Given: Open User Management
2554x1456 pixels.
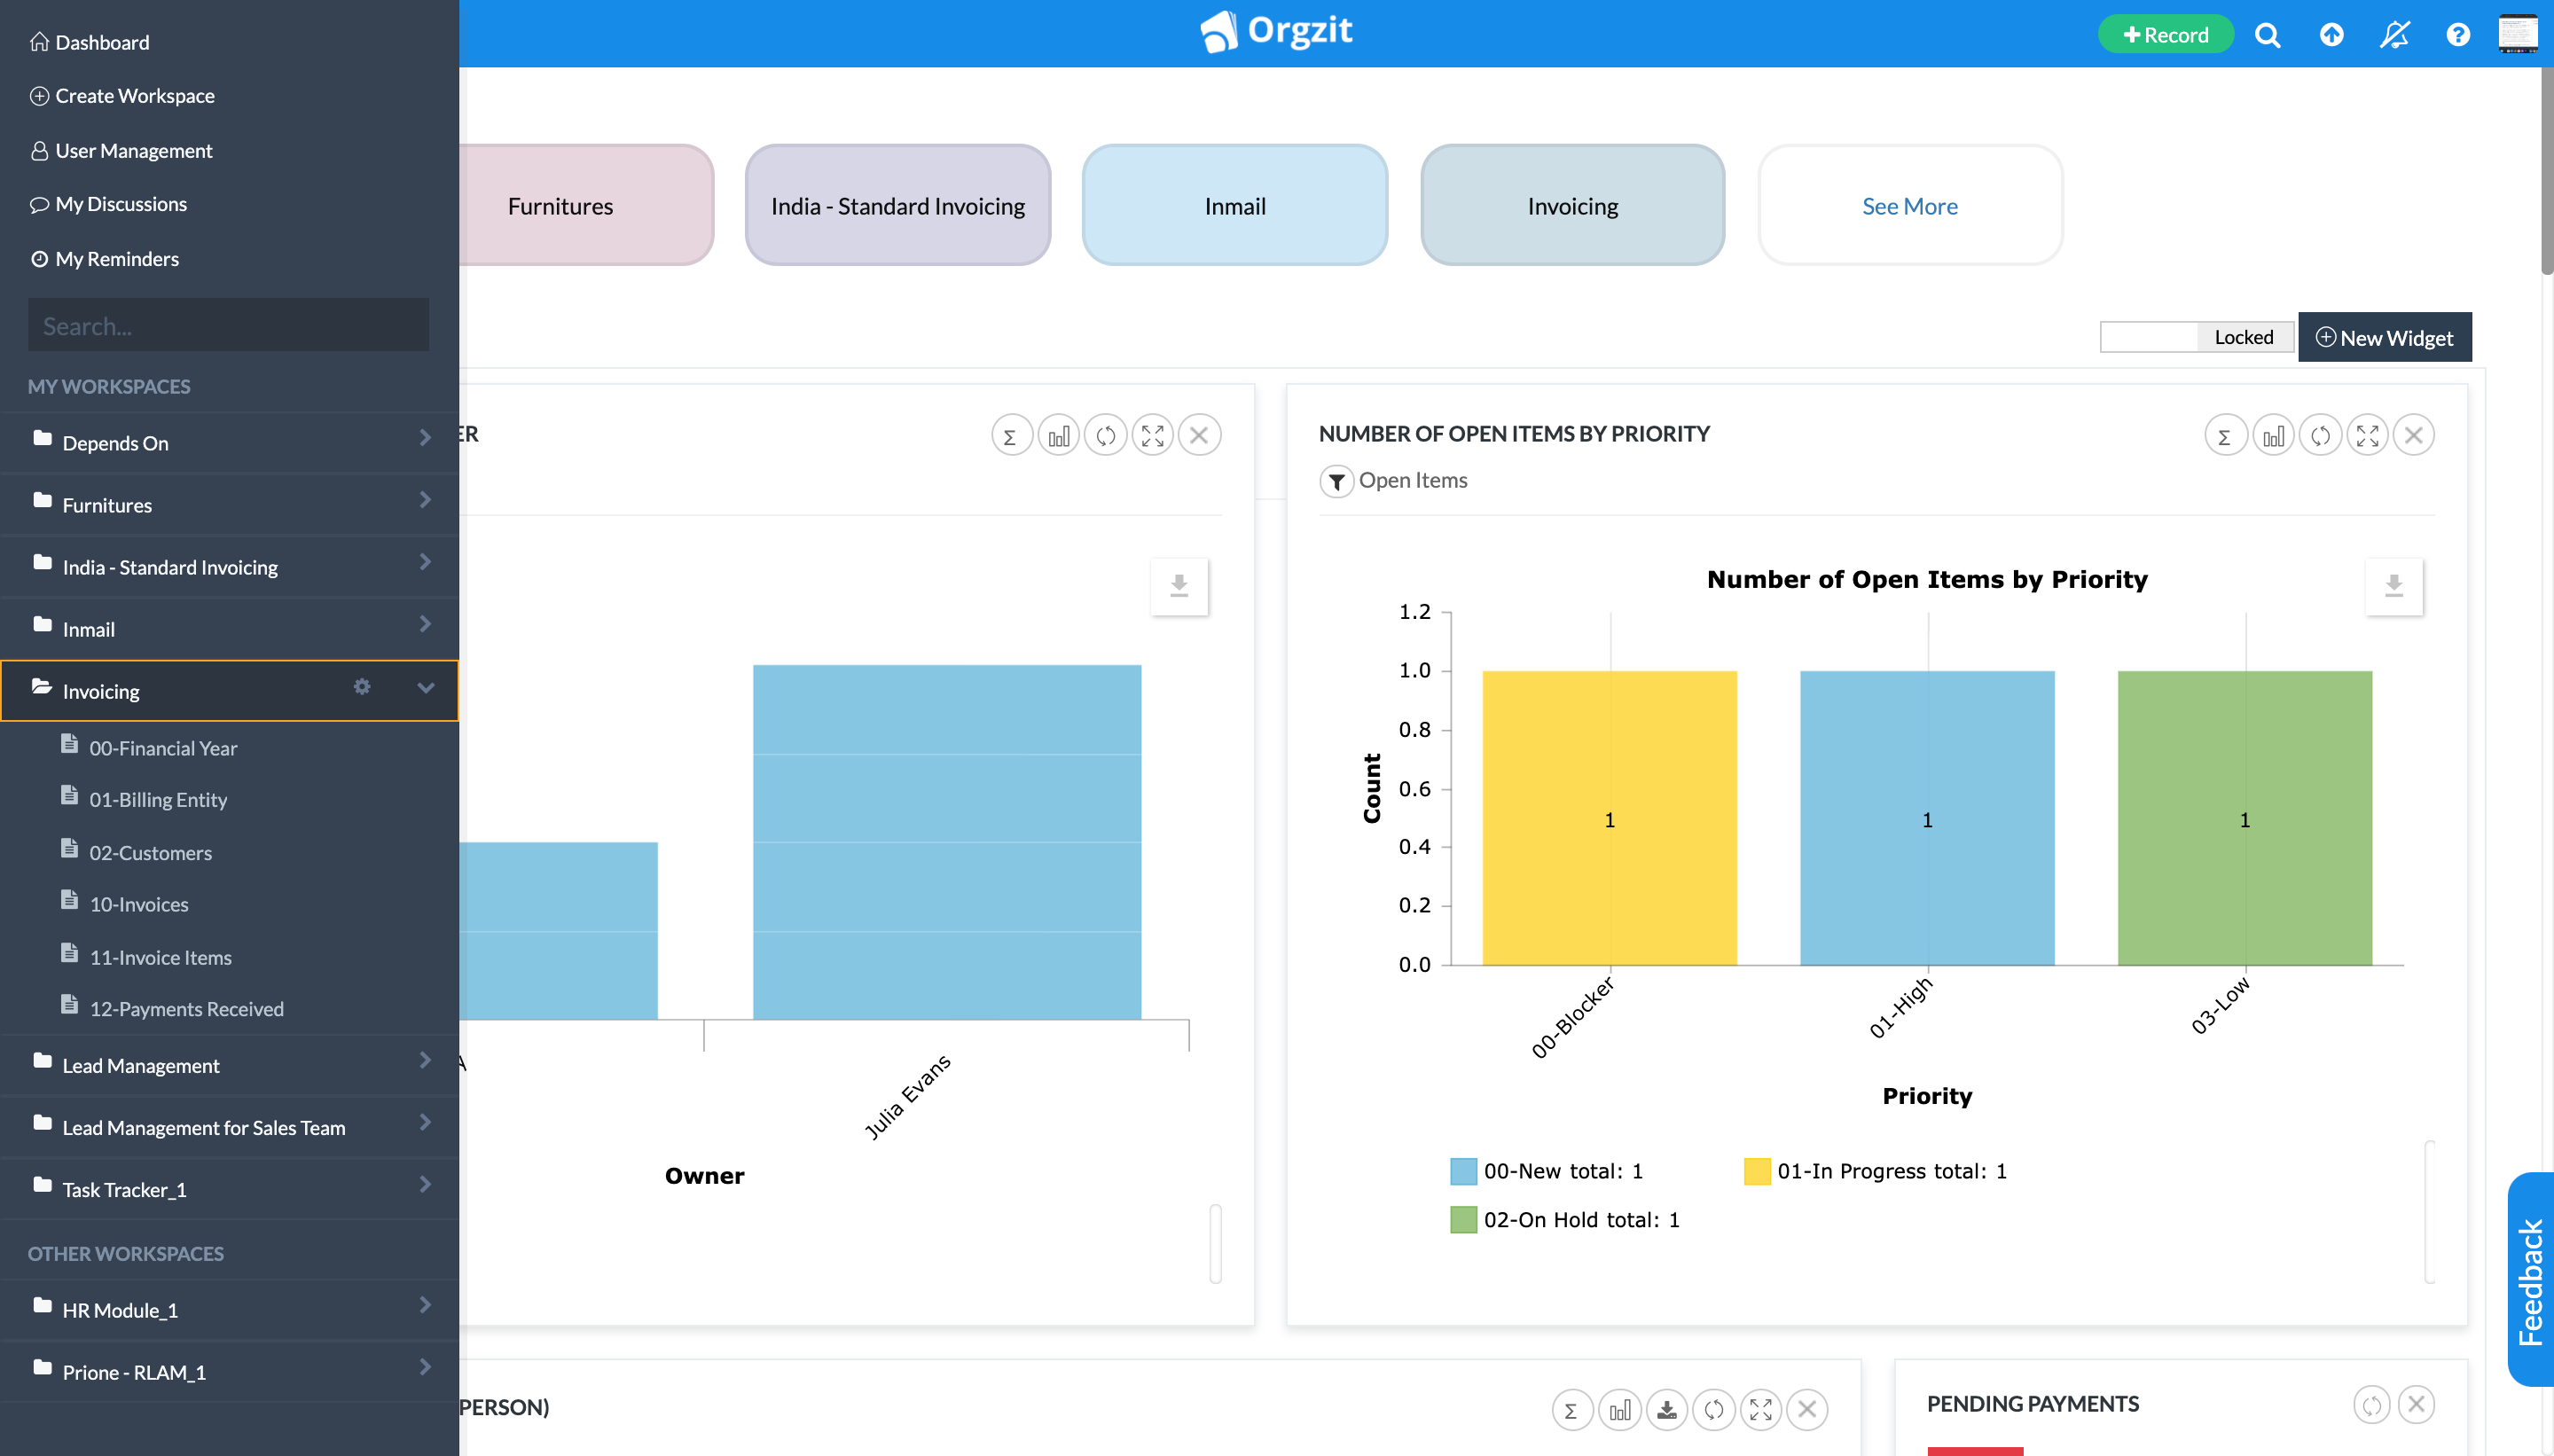Looking at the screenshot, I should click(122, 150).
